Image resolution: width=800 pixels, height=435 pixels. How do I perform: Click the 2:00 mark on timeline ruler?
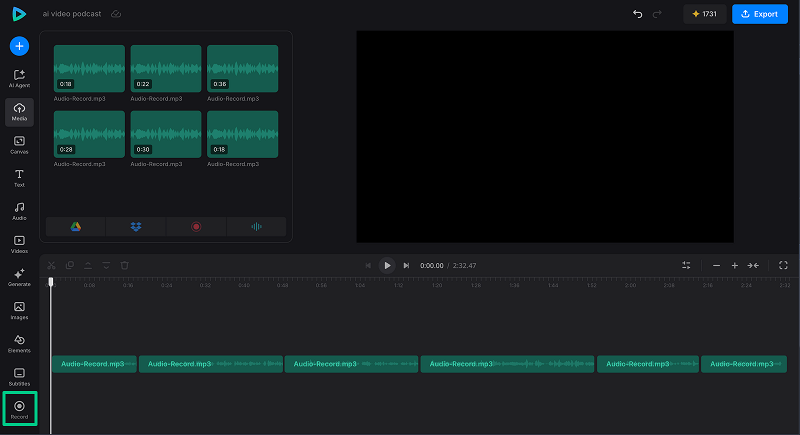point(631,286)
